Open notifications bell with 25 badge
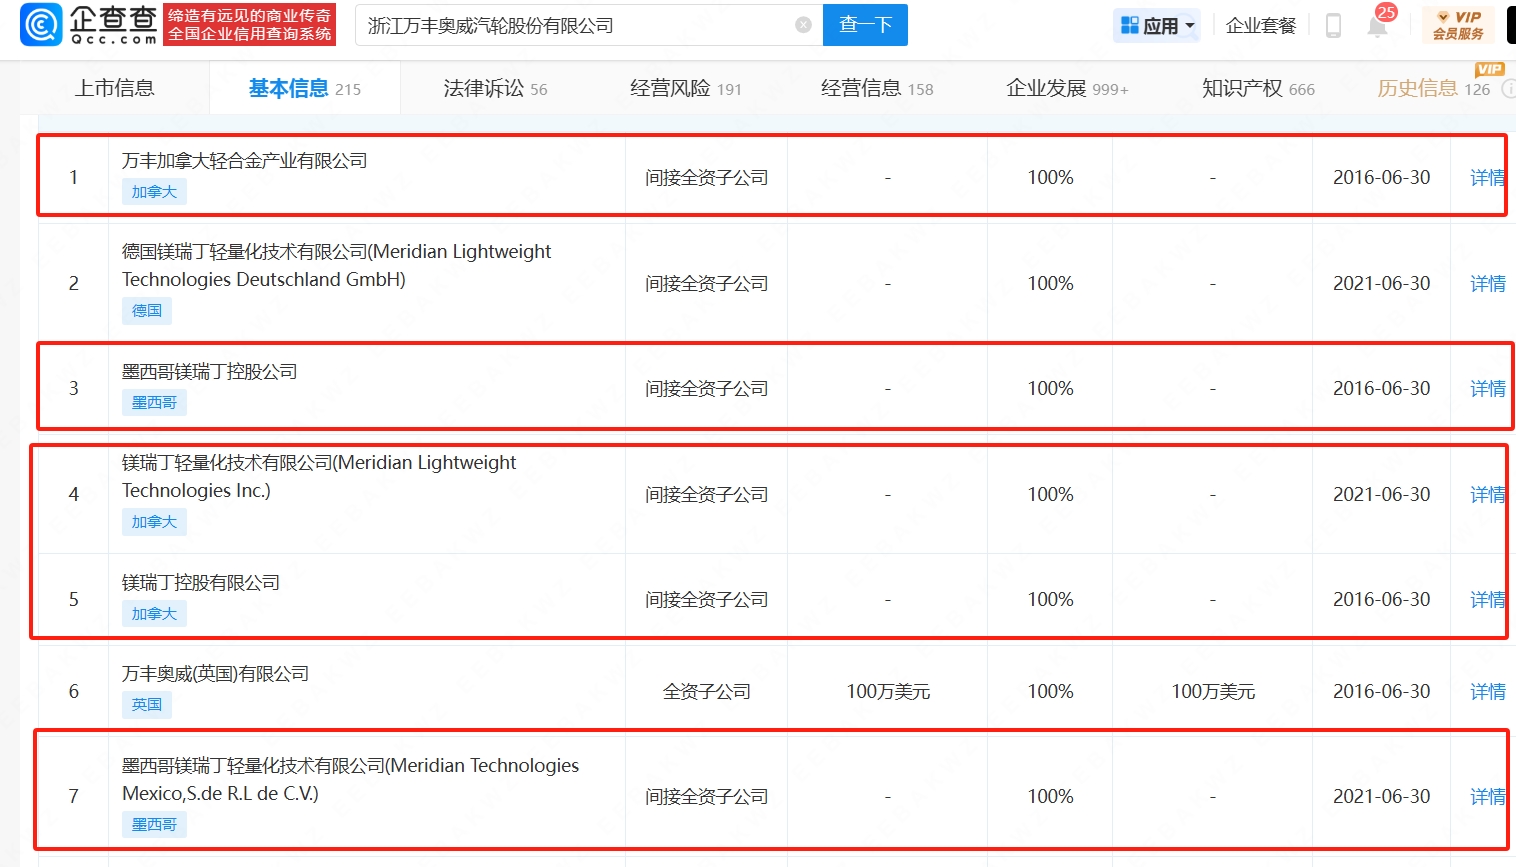The width and height of the screenshot is (1516, 867). (x=1378, y=24)
